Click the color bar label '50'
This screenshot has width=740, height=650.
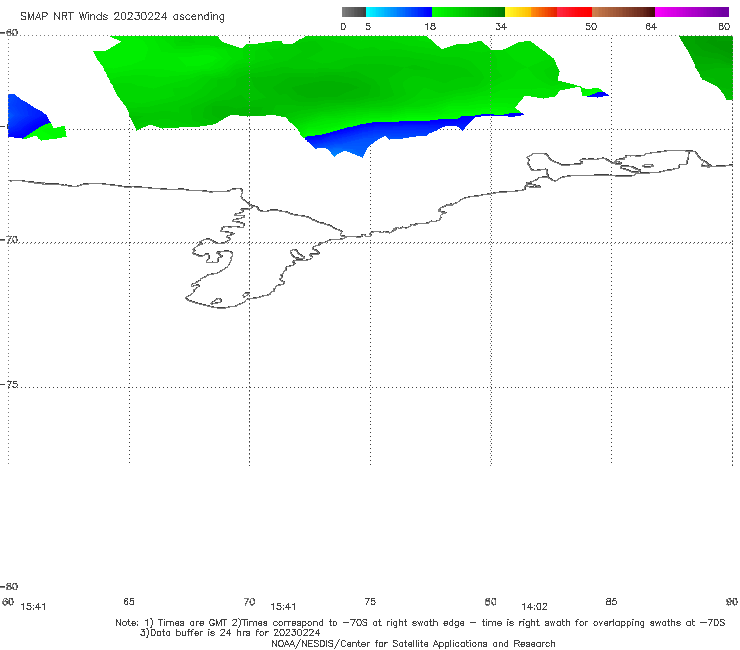[591, 26]
